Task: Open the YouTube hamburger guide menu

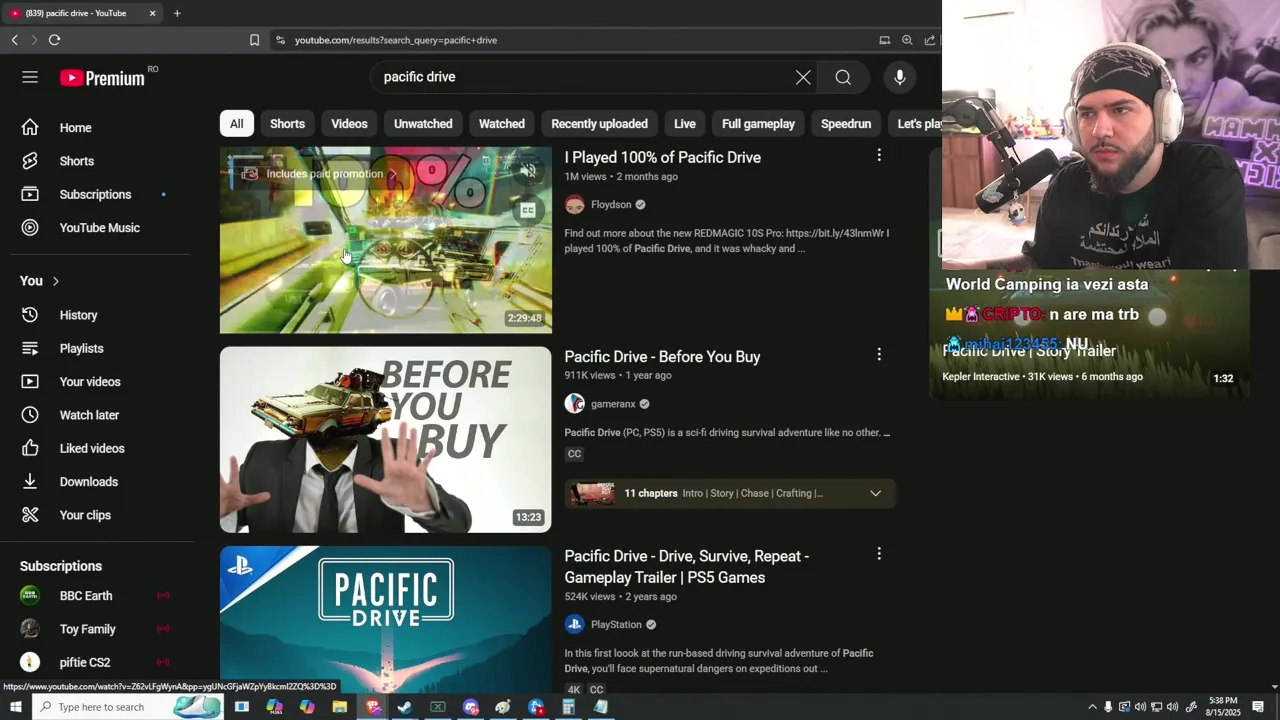Action: 30,77
